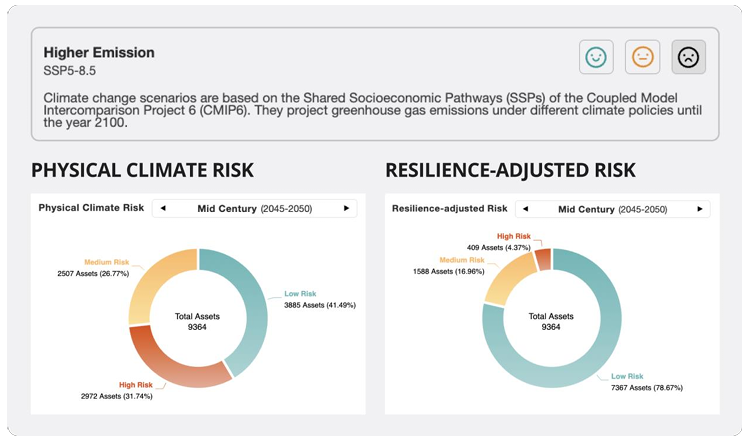Click the small High Risk segment in Resilience chart
The width and height of the screenshot is (750, 444).
(x=541, y=259)
